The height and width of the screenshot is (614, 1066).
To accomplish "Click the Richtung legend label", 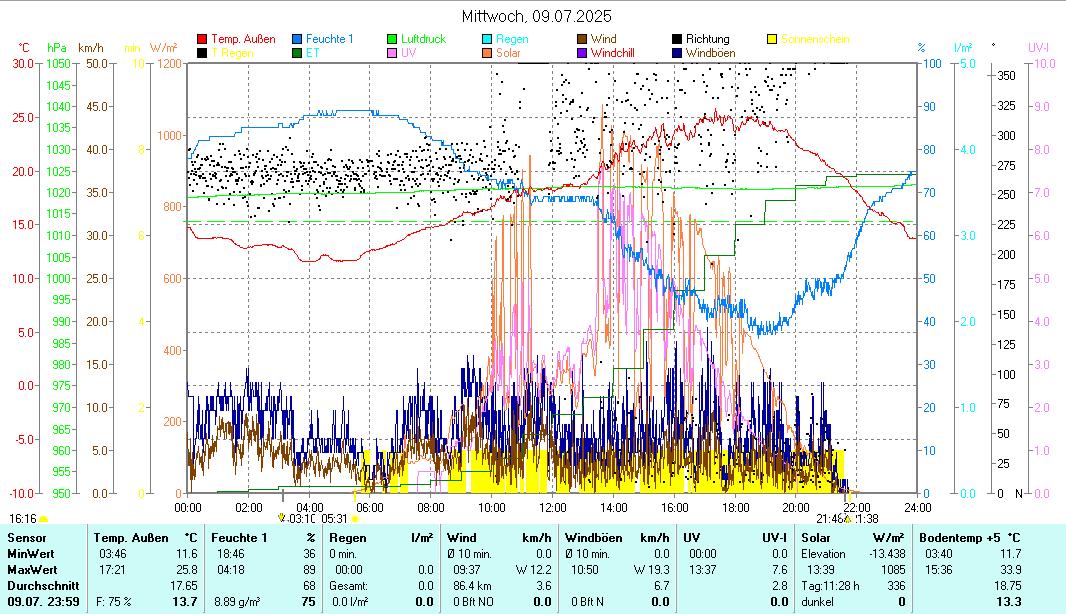I will [708, 39].
